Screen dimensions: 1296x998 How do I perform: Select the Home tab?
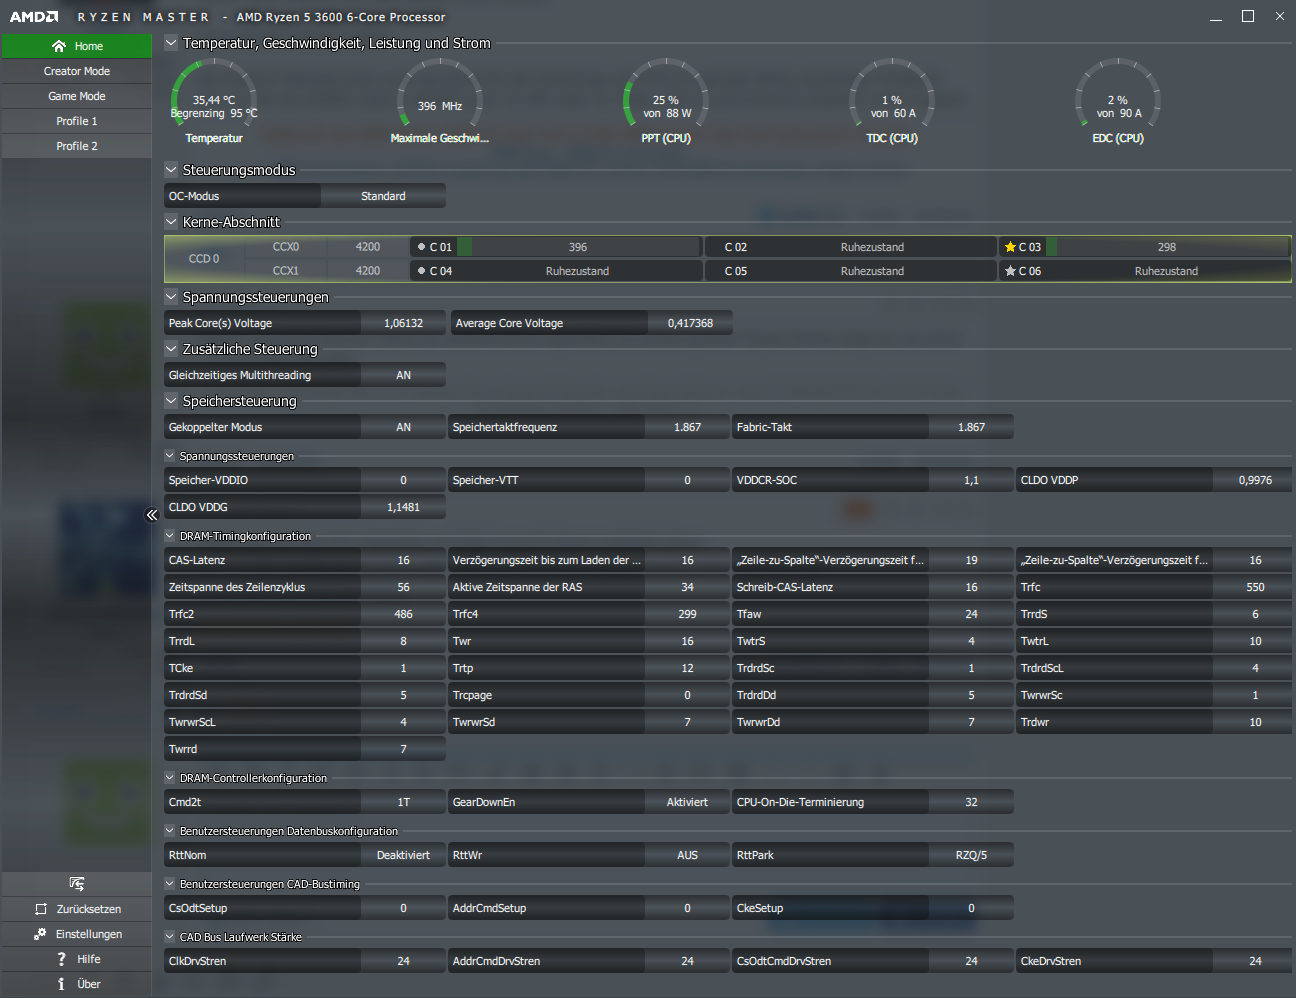click(x=77, y=46)
